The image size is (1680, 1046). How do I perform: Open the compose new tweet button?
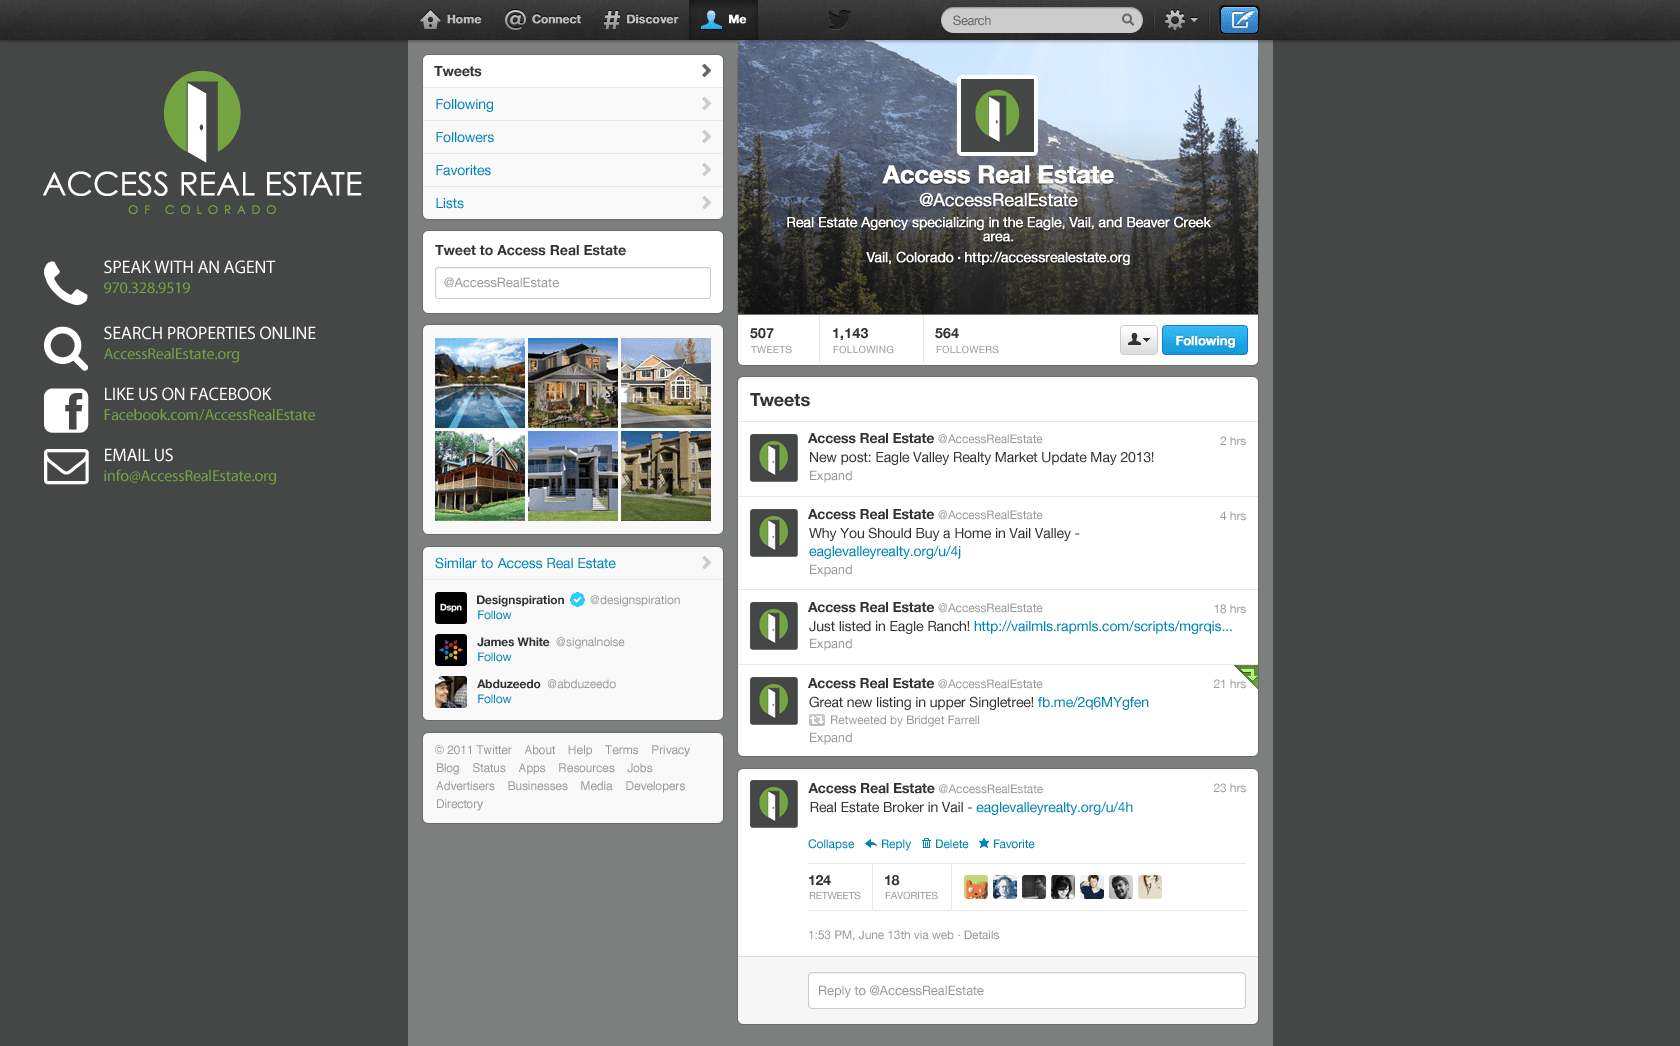coord(1239,20)
